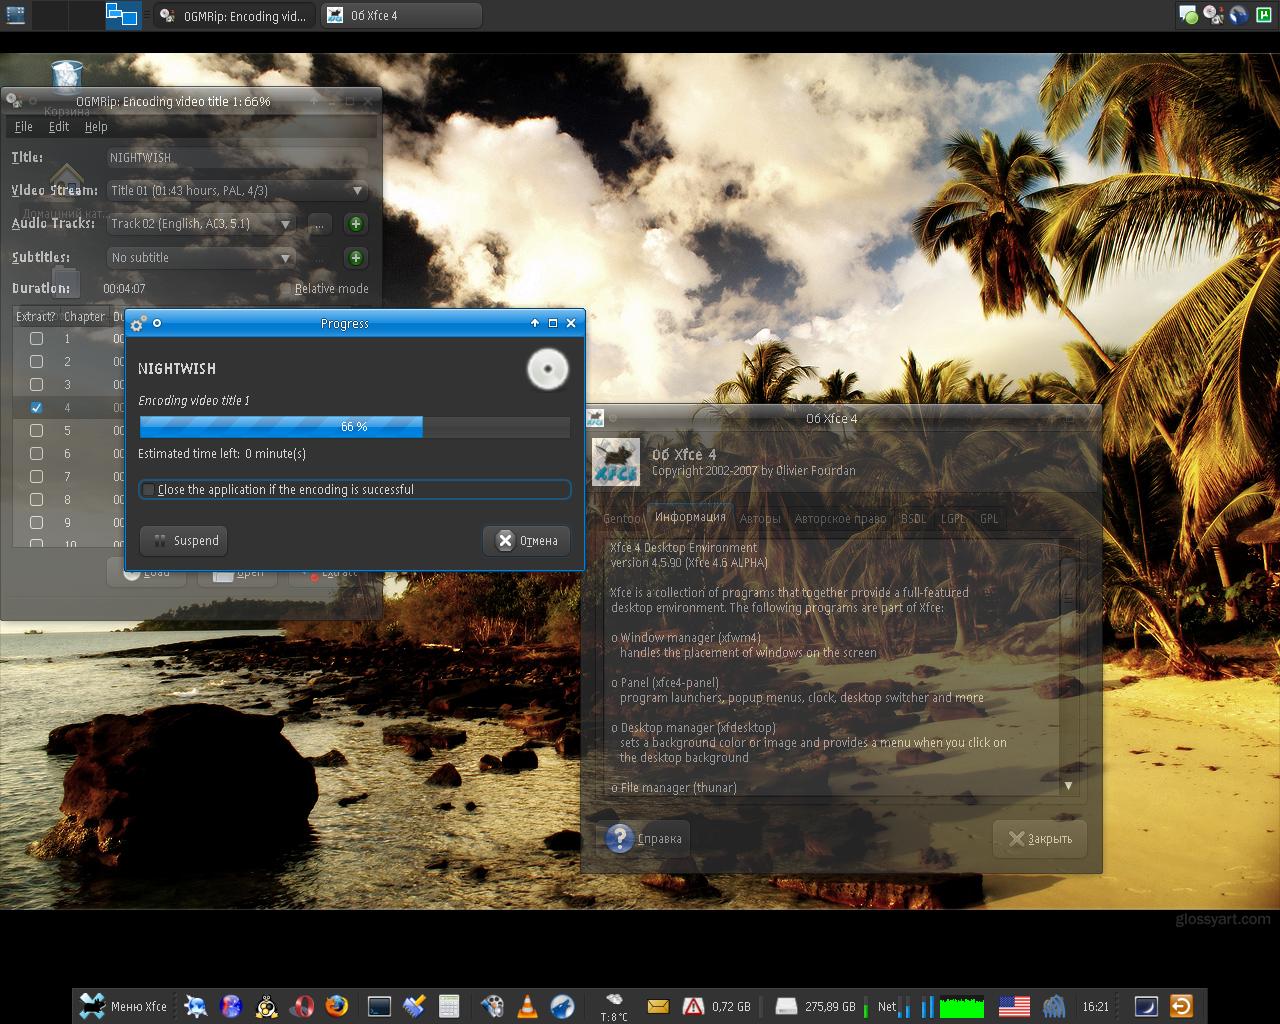Click the US flag keyboard layout indicator
Screen dimensions: 1280x1024
pyautogui.click(x=1014, y=1006)
